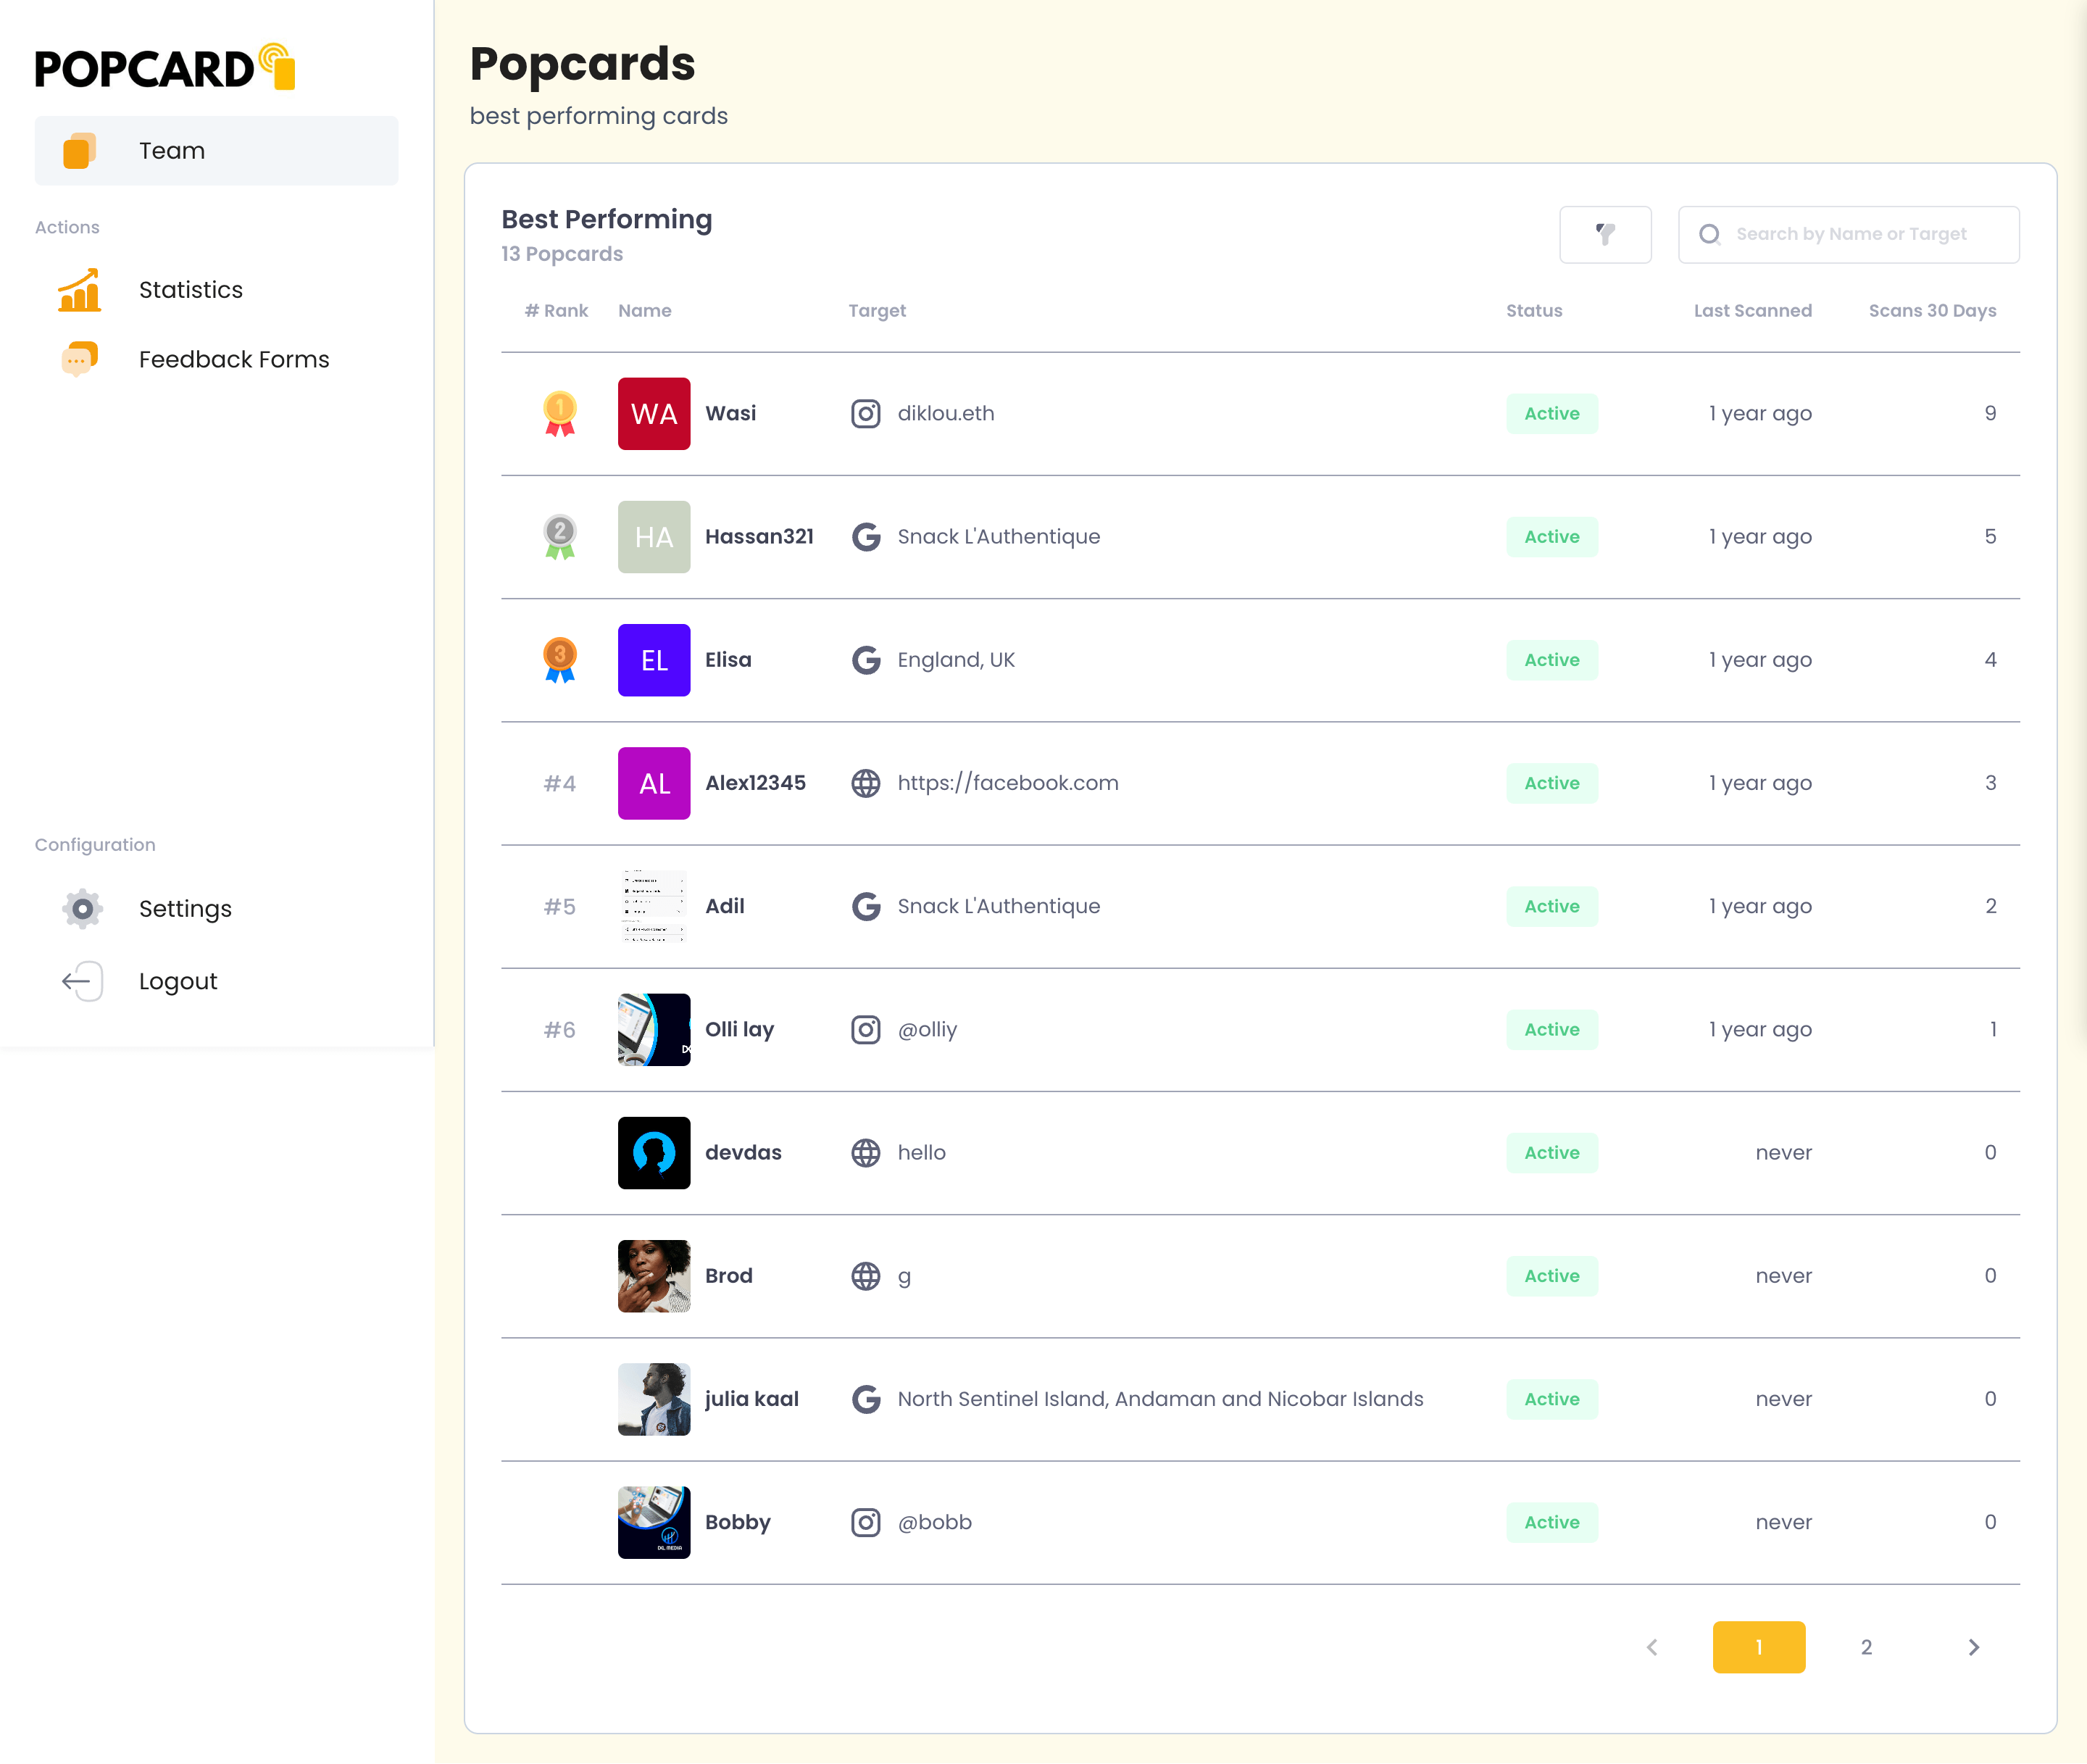The height and width of the screenshot is (1764, 2087).
Task: Click Last Scanned column header
Action: 1752,311
